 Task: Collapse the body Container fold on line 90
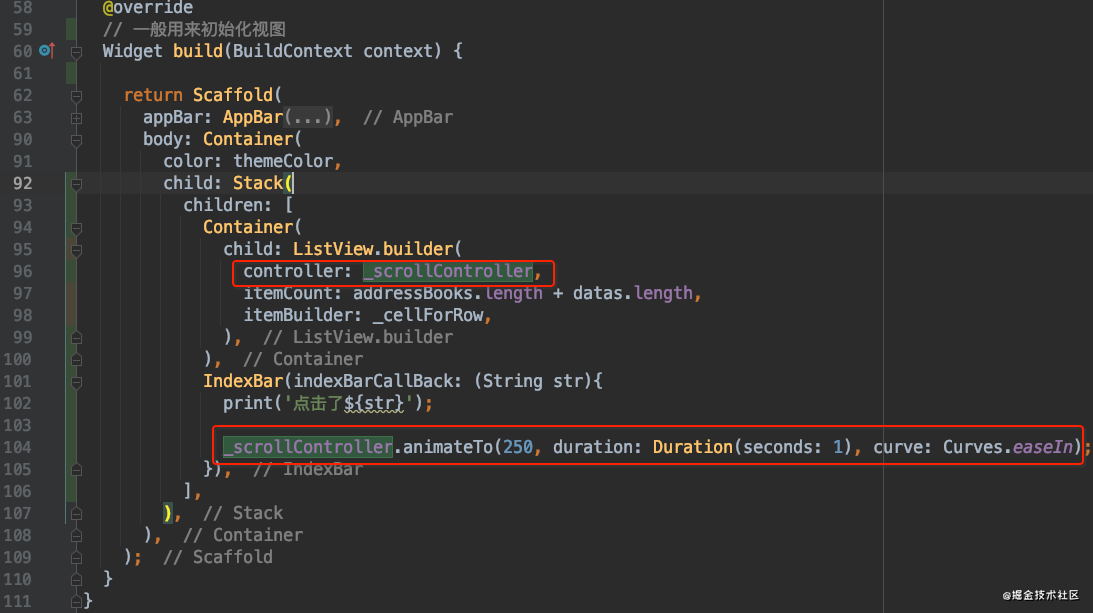click(77, 140)
